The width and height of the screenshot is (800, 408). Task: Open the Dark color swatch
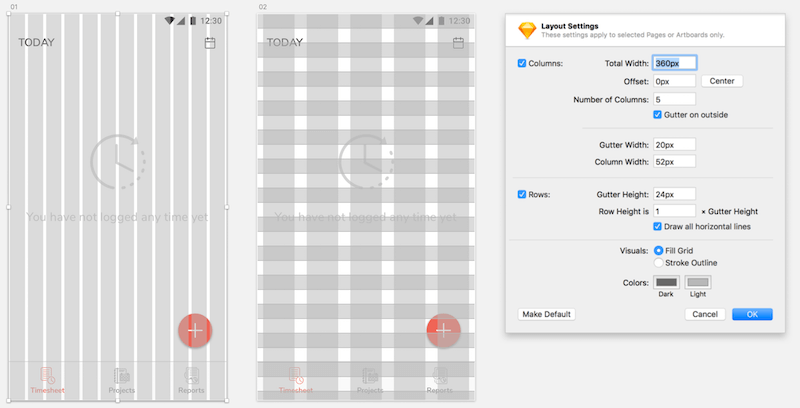point(667,282)
